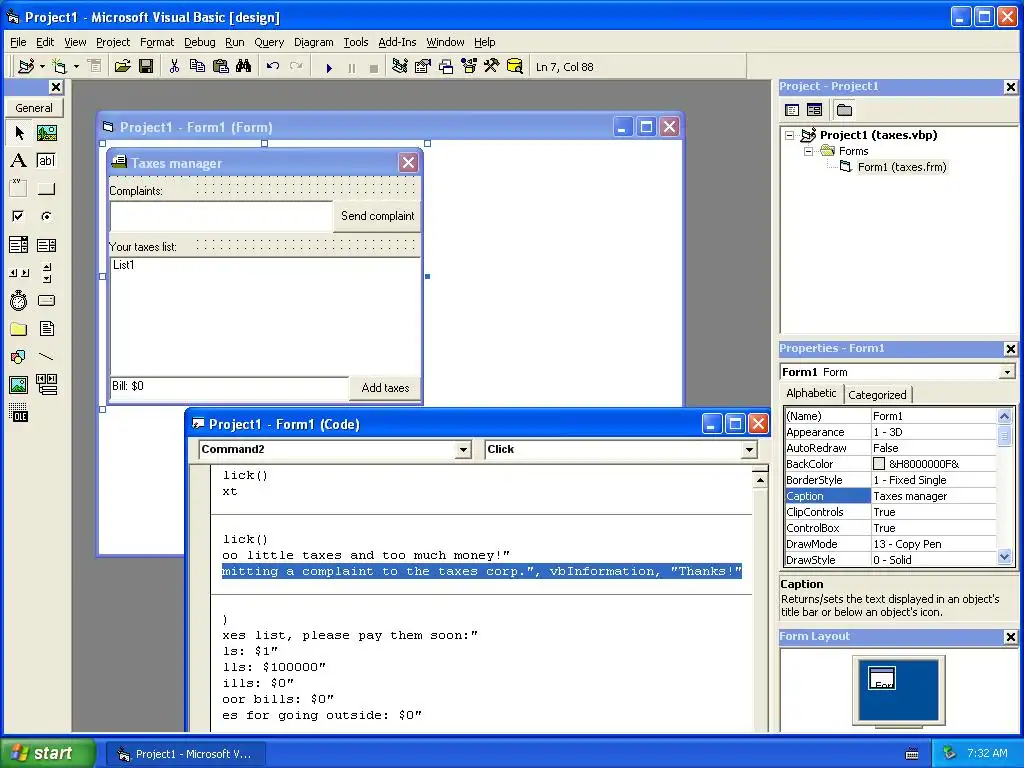The height and width of the screenshot is (768, 1024).
Task: Select the CommandButton control tool
Action: click(x=46, y=189)
